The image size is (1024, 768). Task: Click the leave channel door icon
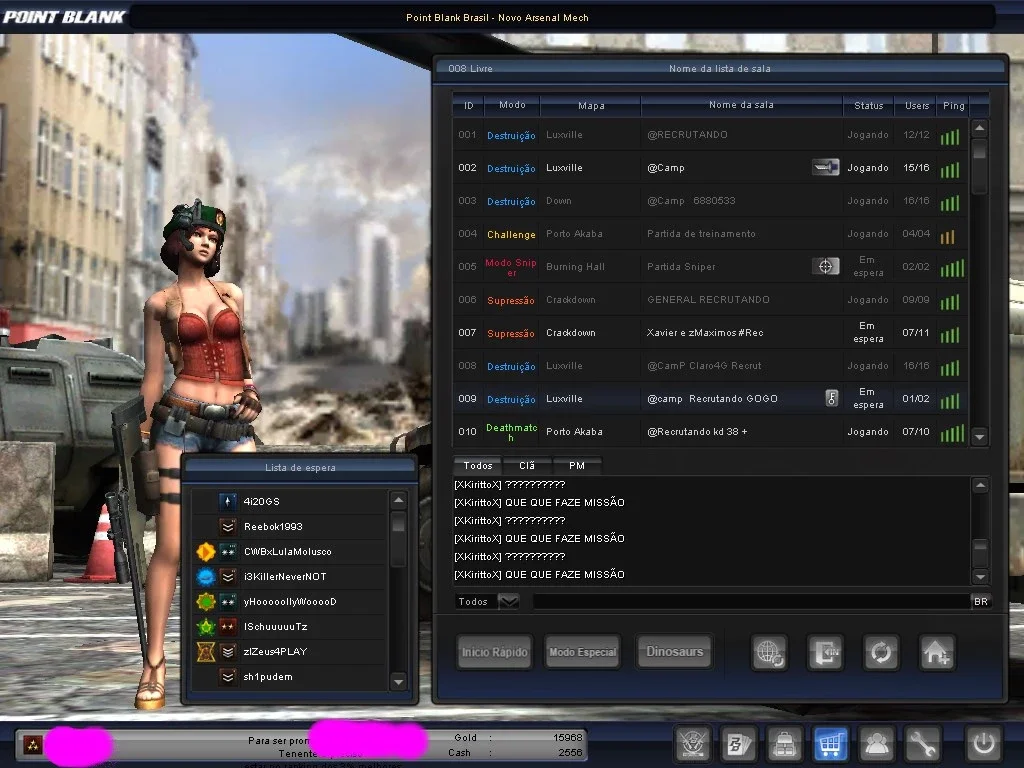(x=825, y=652)
